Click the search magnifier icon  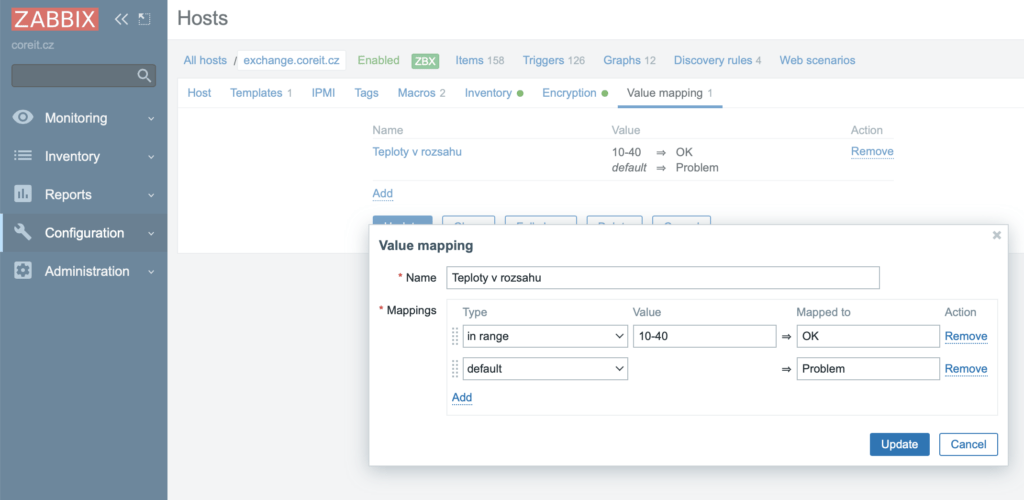[x=144, y=76]
